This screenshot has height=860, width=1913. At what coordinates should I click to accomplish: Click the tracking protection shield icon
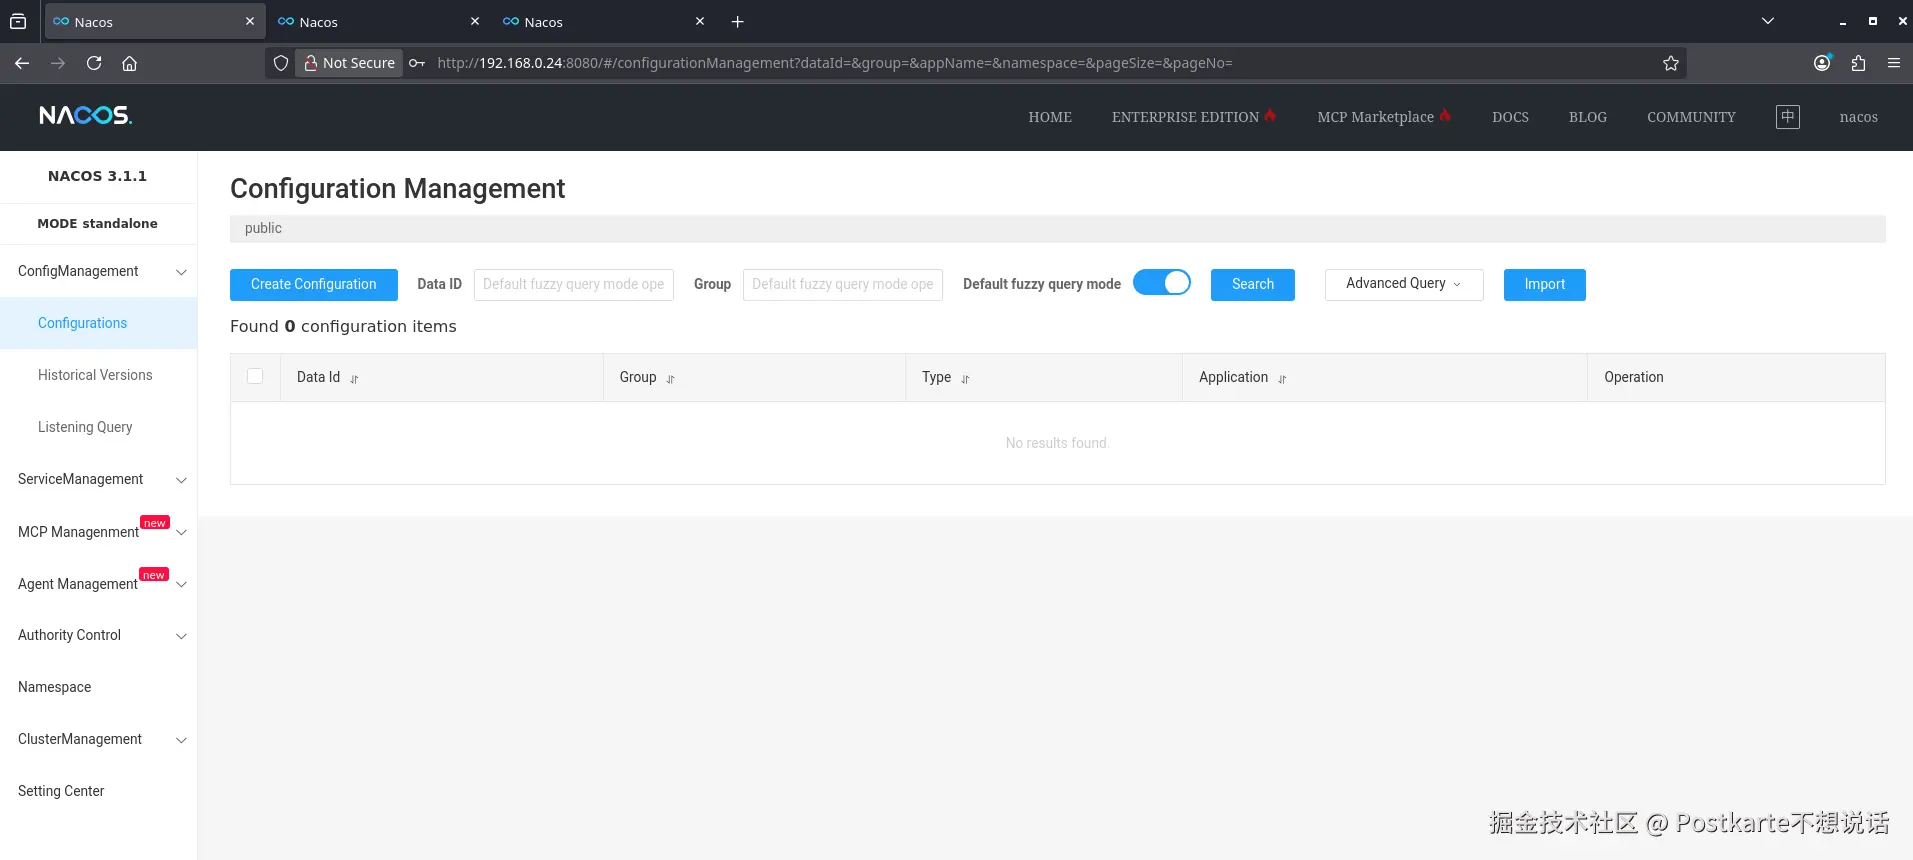281,63
